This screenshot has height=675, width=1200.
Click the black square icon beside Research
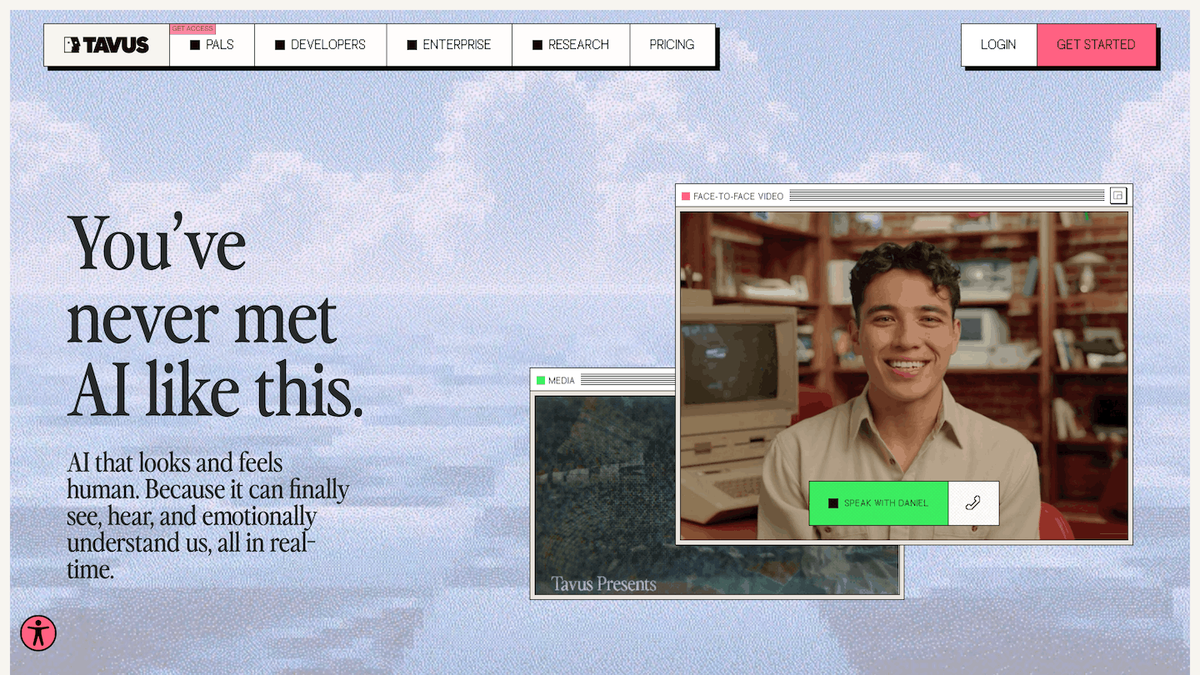537,45
